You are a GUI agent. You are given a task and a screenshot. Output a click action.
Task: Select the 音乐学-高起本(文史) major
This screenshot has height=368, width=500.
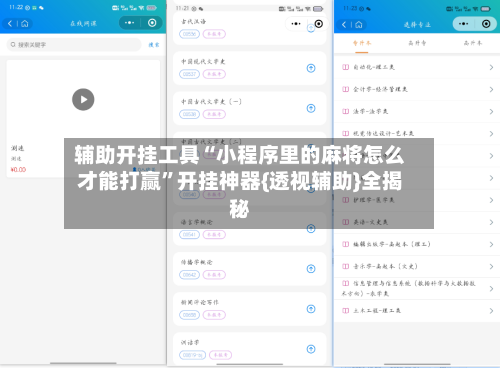pyautogui.click(x=417, y=266)
